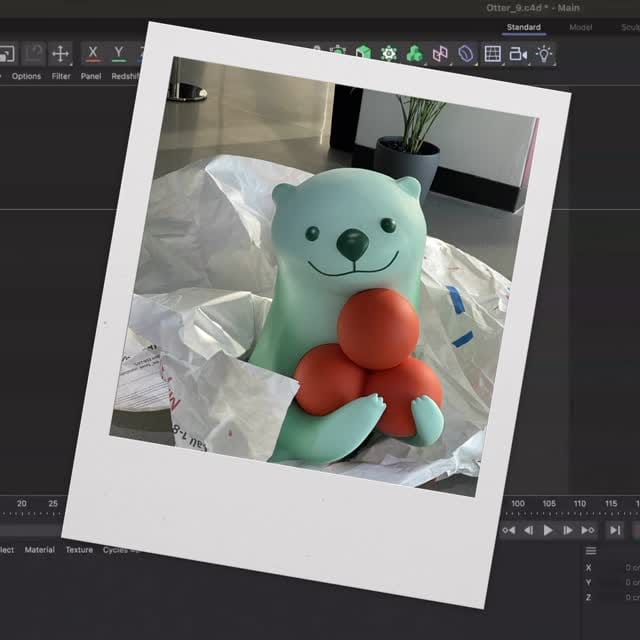Click frame 25 on the timeline ruler
Screen dimensions: 640x640
click(53, 504)
